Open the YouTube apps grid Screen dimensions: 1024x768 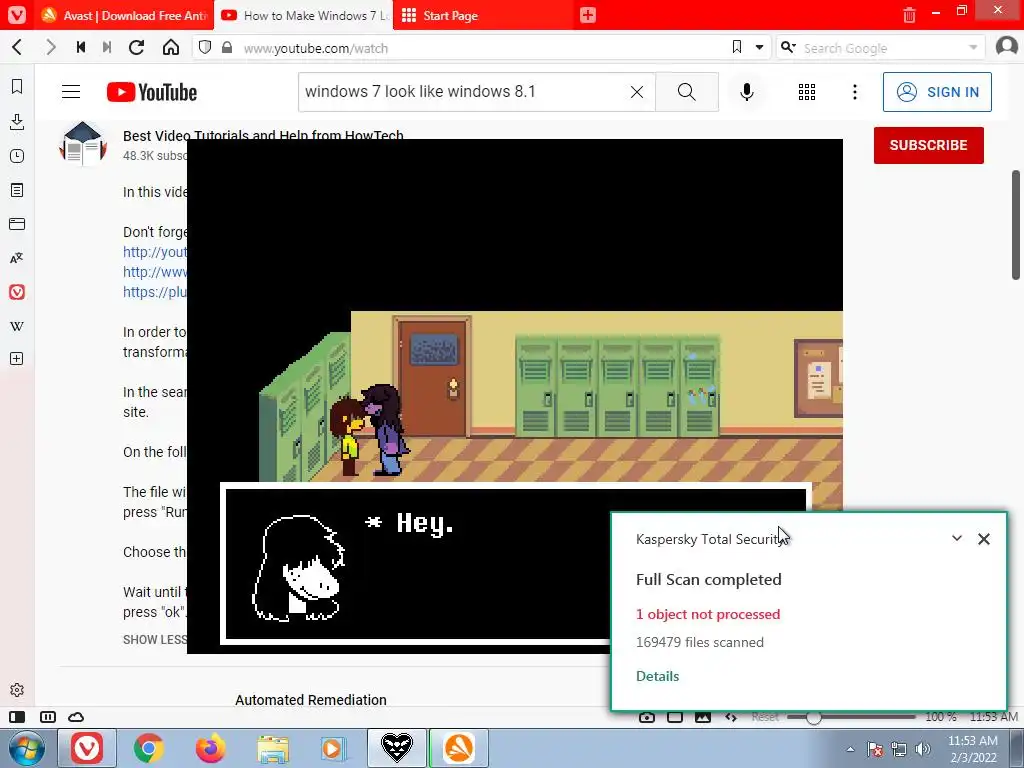(x=807, y=92)
